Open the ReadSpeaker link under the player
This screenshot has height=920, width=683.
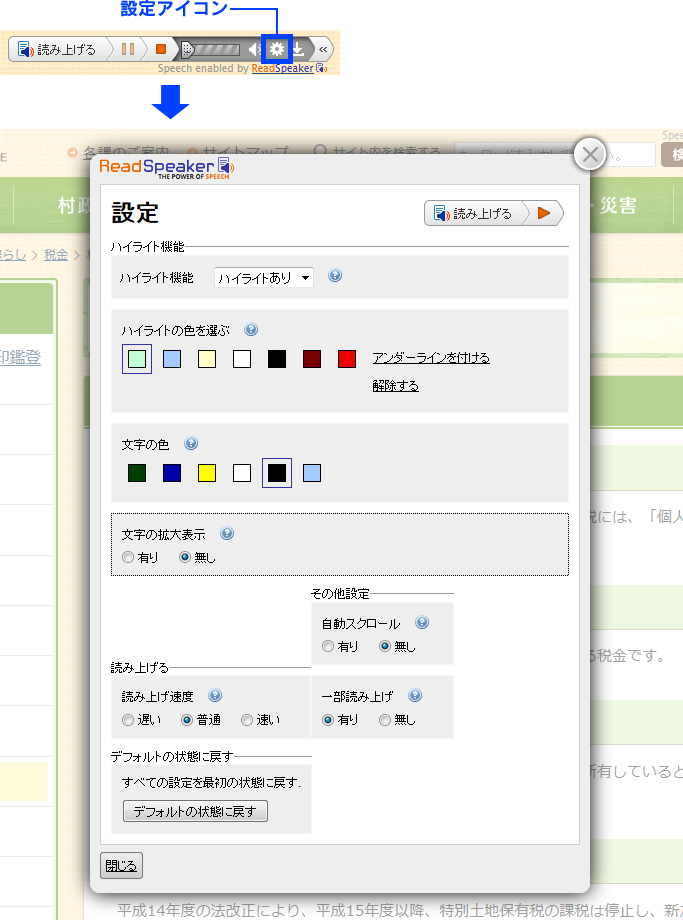coord(283,68)
